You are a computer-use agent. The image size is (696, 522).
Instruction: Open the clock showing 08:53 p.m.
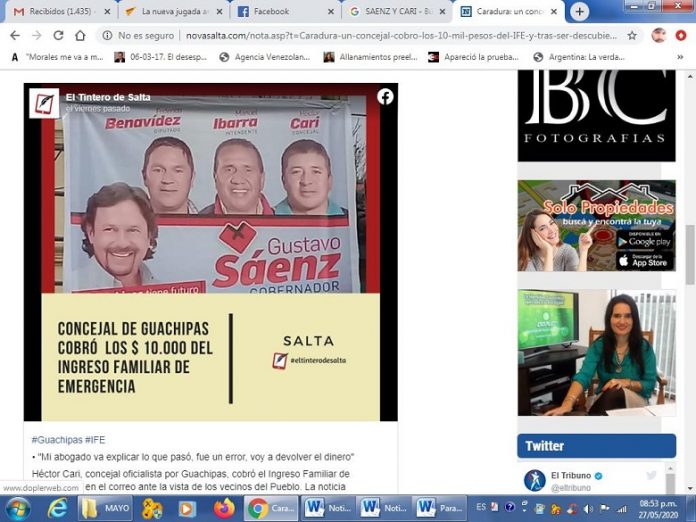[x=658, y=509]
